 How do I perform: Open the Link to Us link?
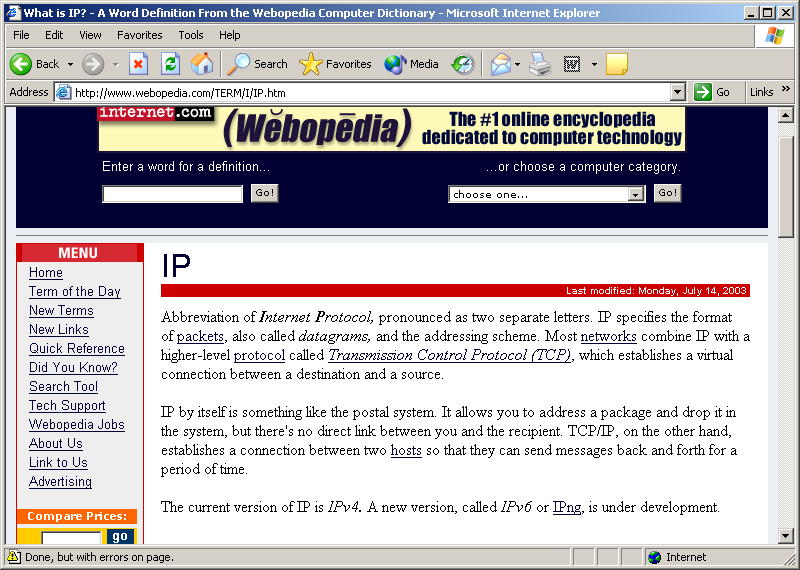[x=58, y=462]
